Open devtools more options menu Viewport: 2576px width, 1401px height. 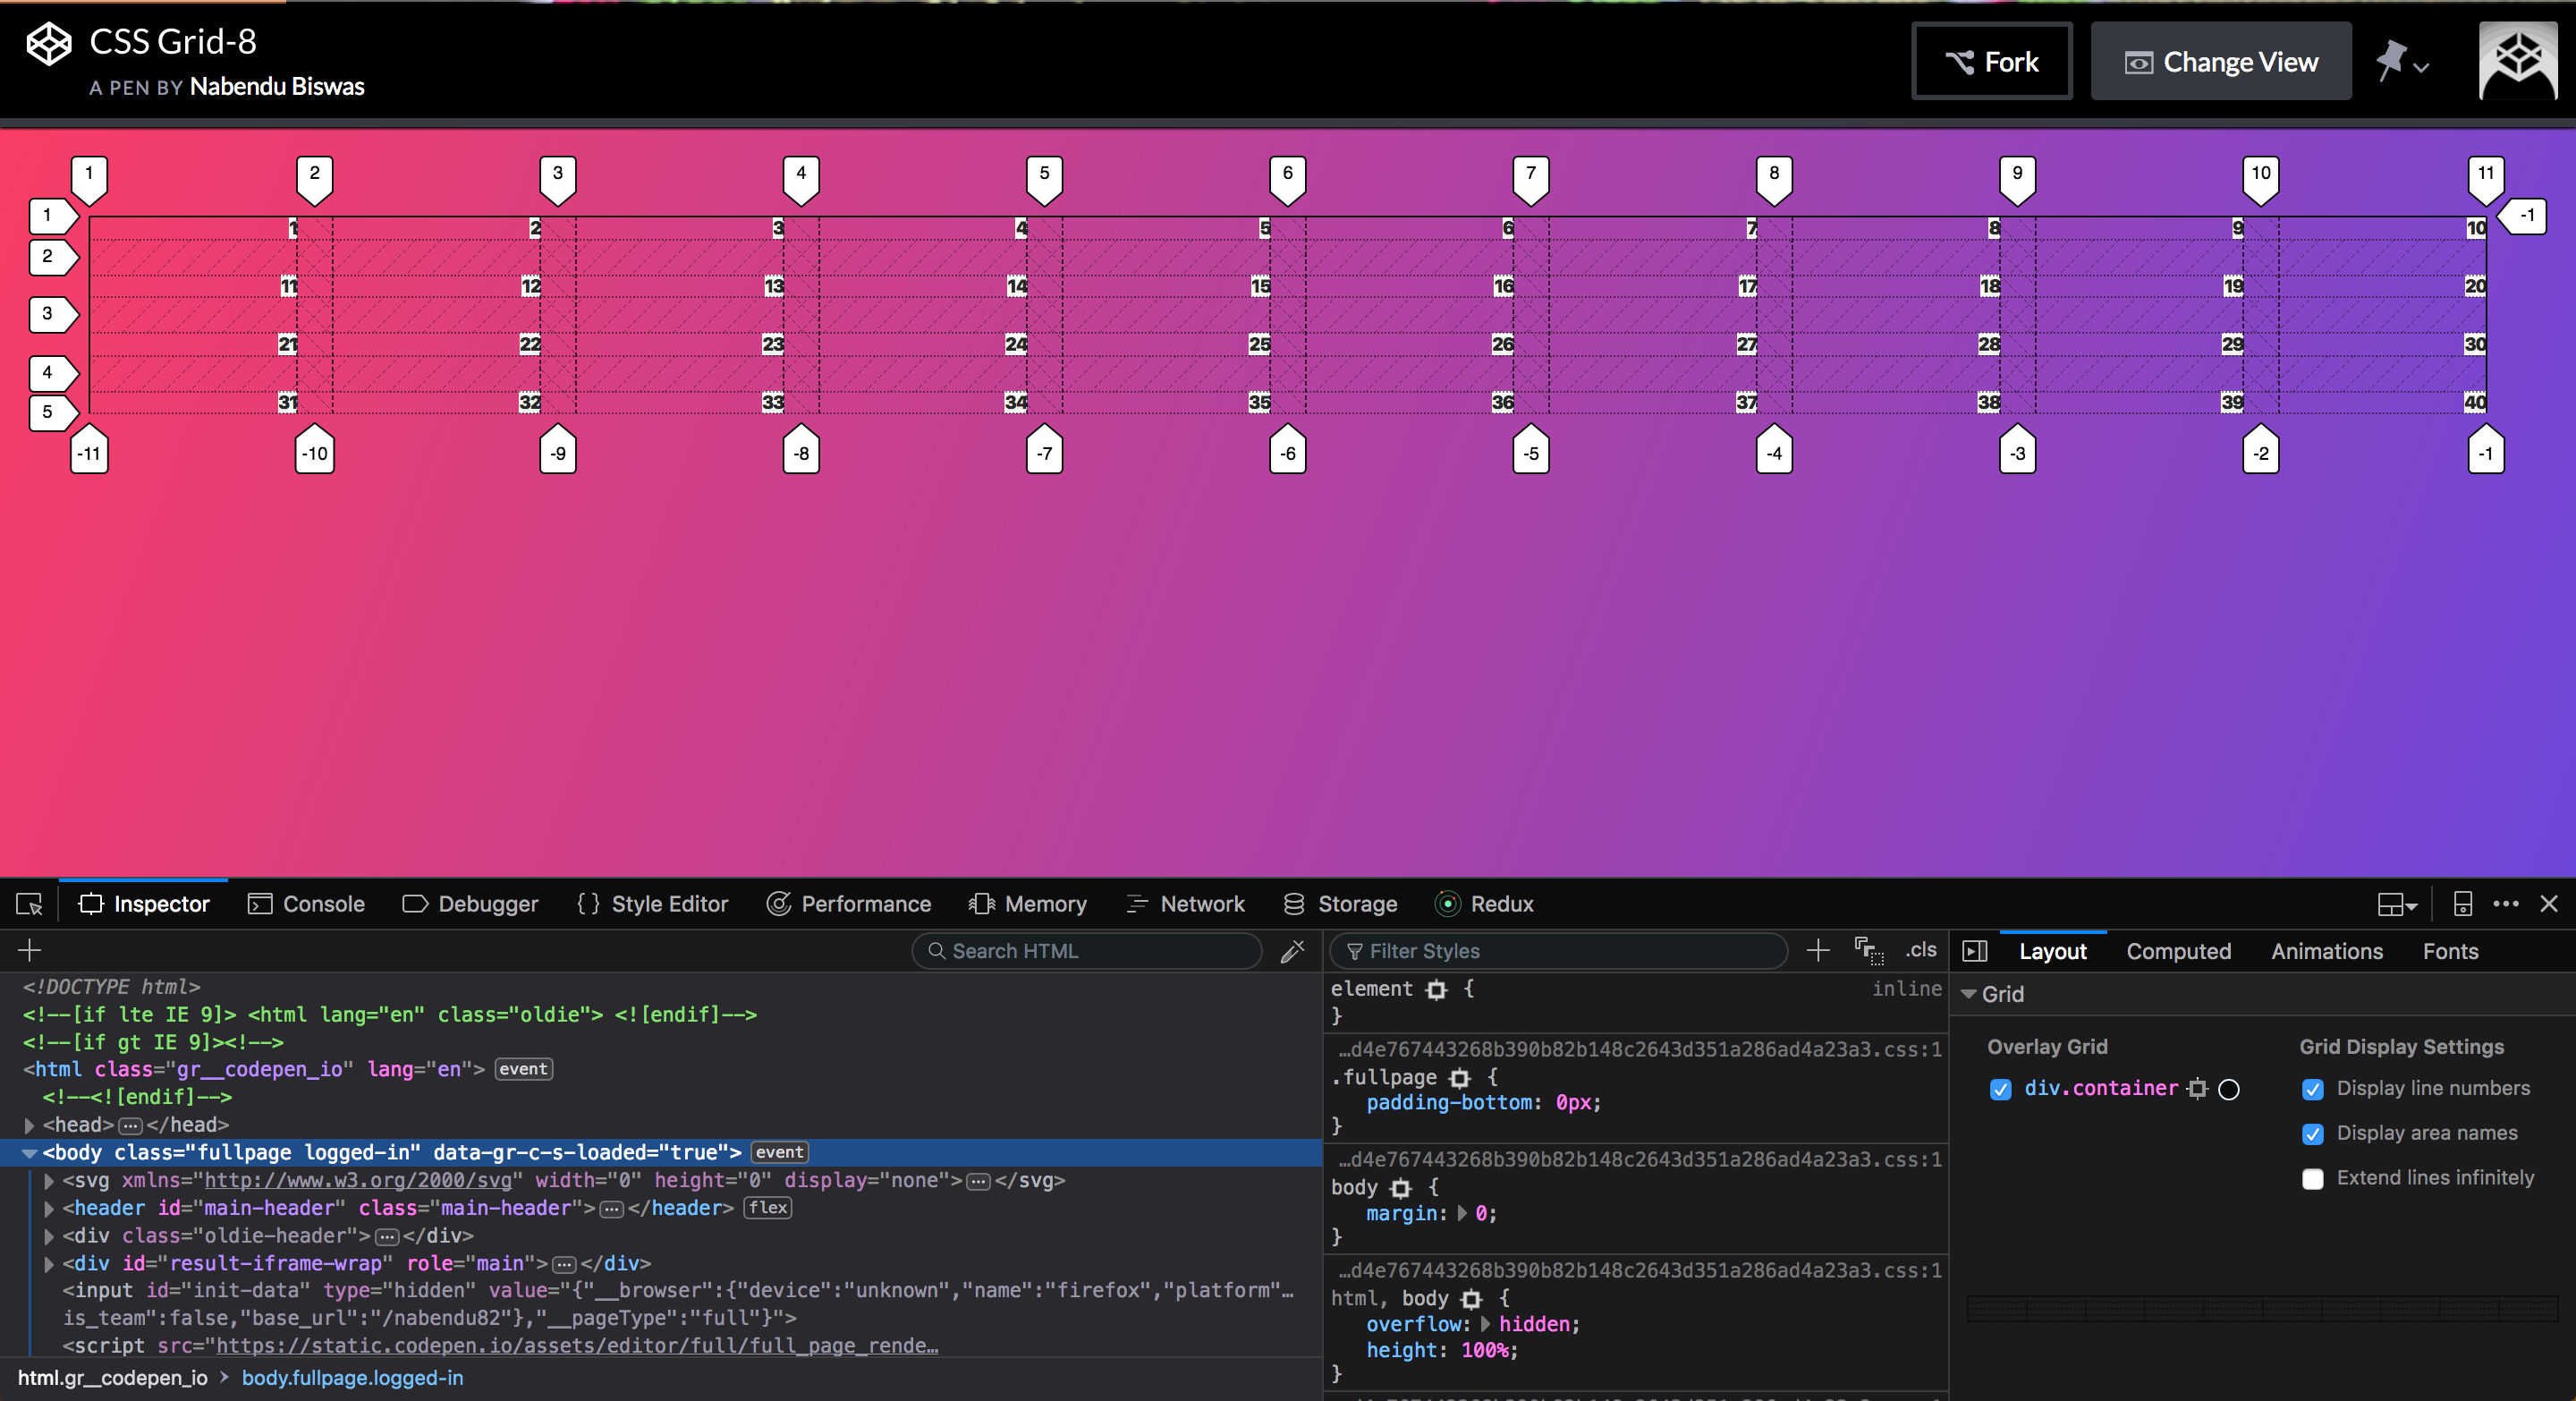[x=2506, y=904]
